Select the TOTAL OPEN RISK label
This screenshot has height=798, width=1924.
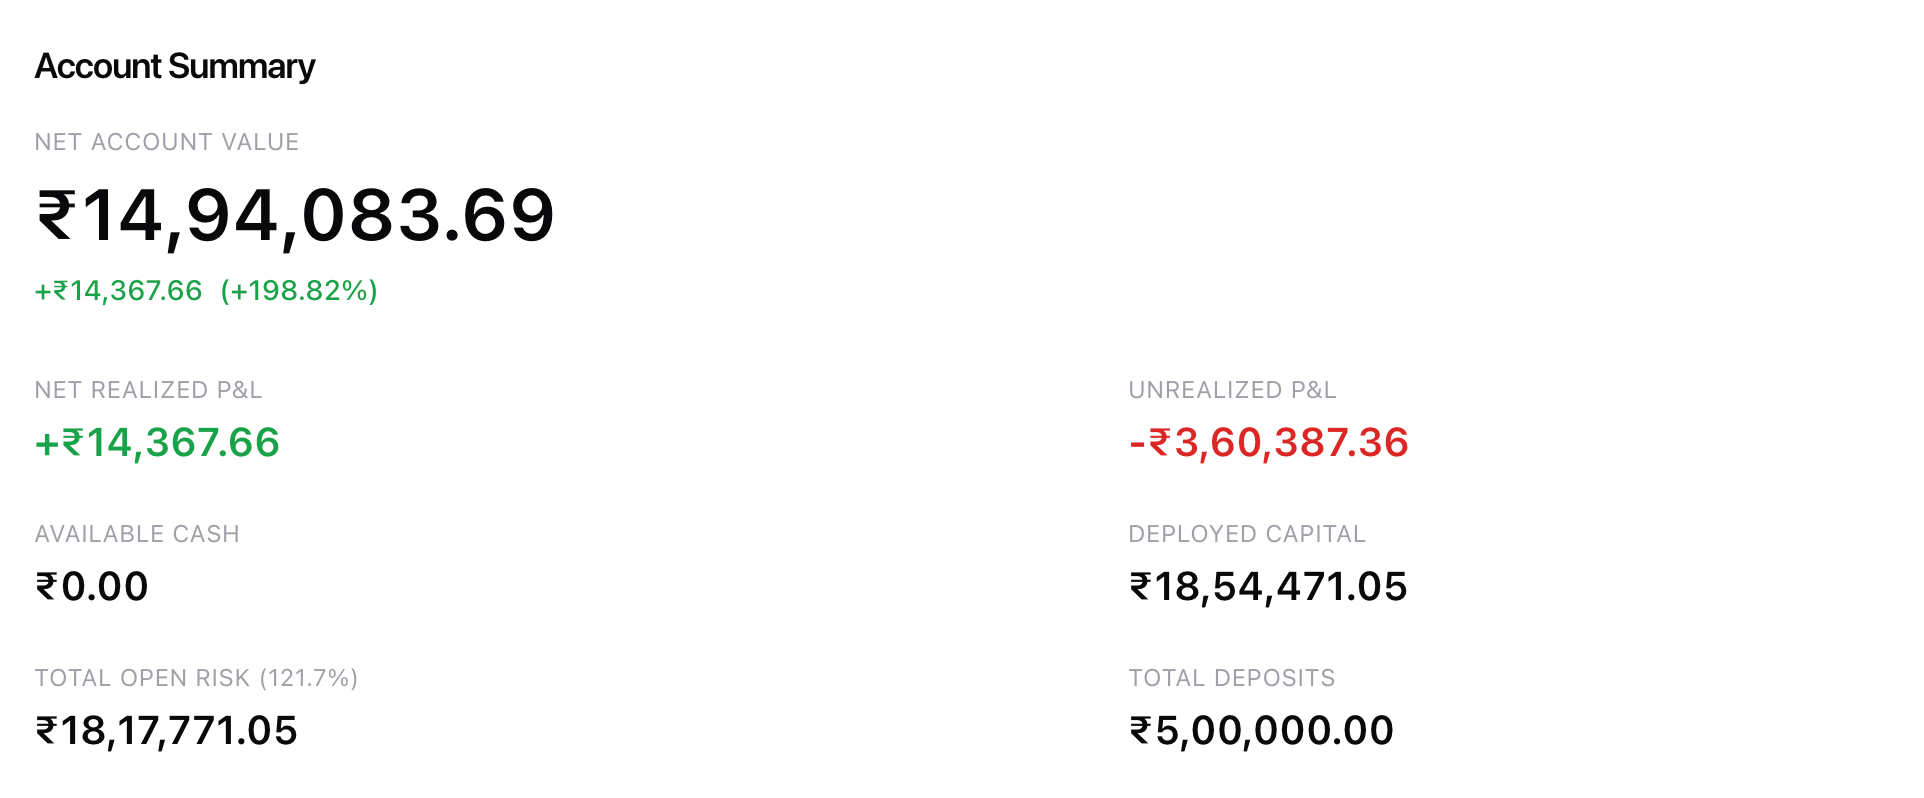click(x=143, y=678)
